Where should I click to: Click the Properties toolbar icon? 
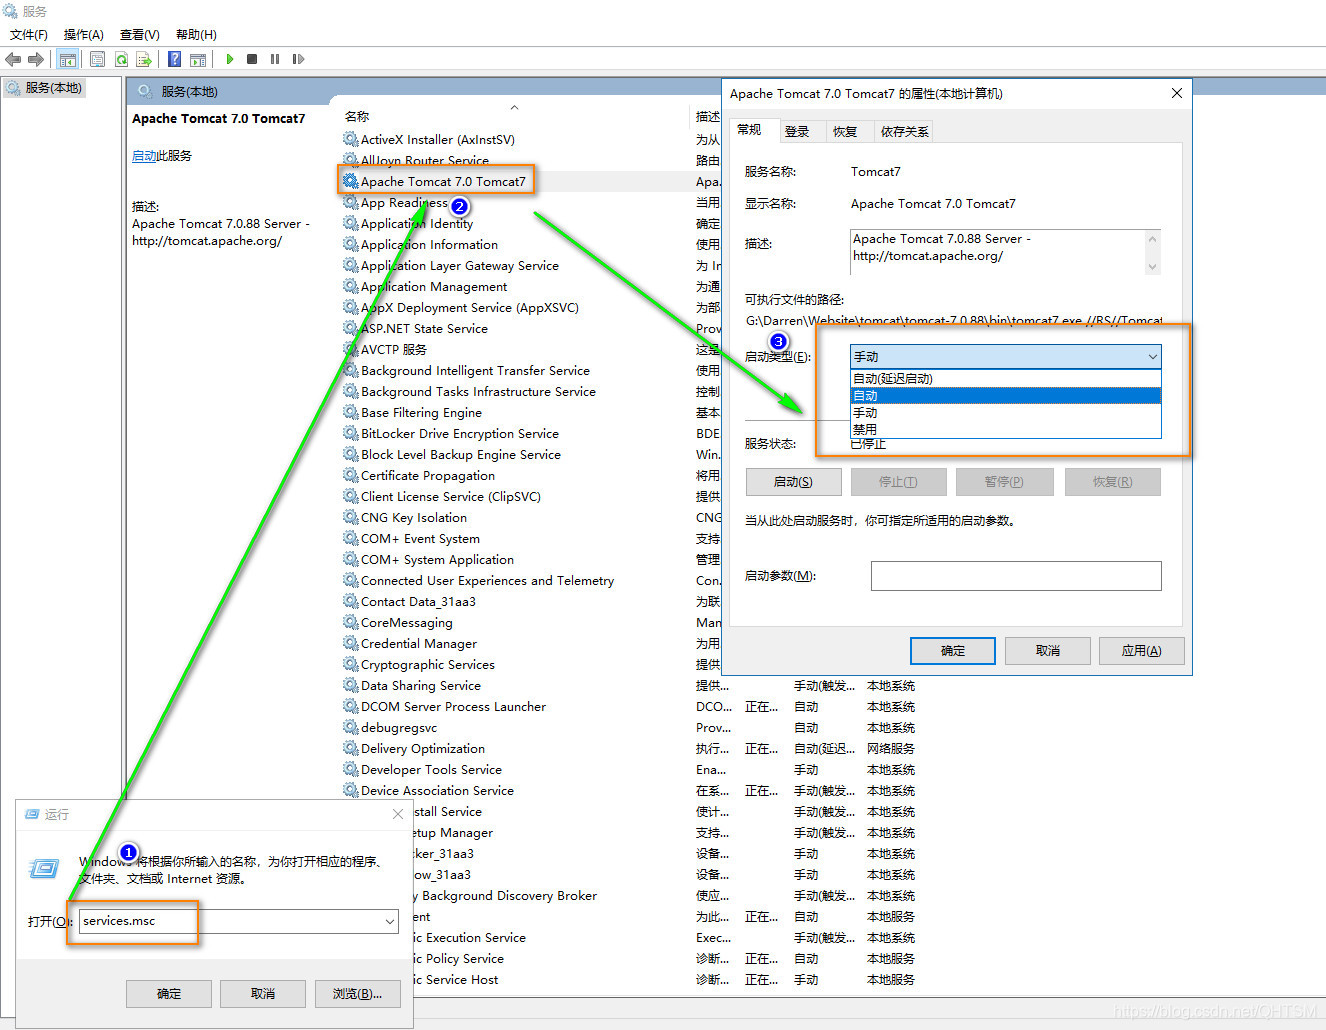(97, 59)
